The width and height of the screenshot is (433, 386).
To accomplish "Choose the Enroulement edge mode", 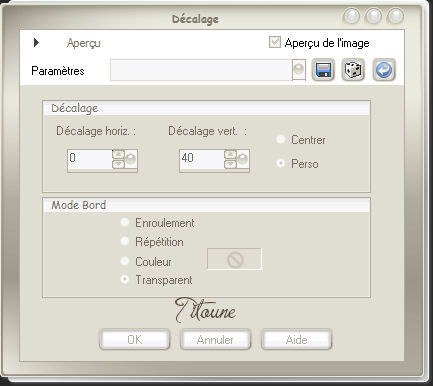I will point(125,222).
